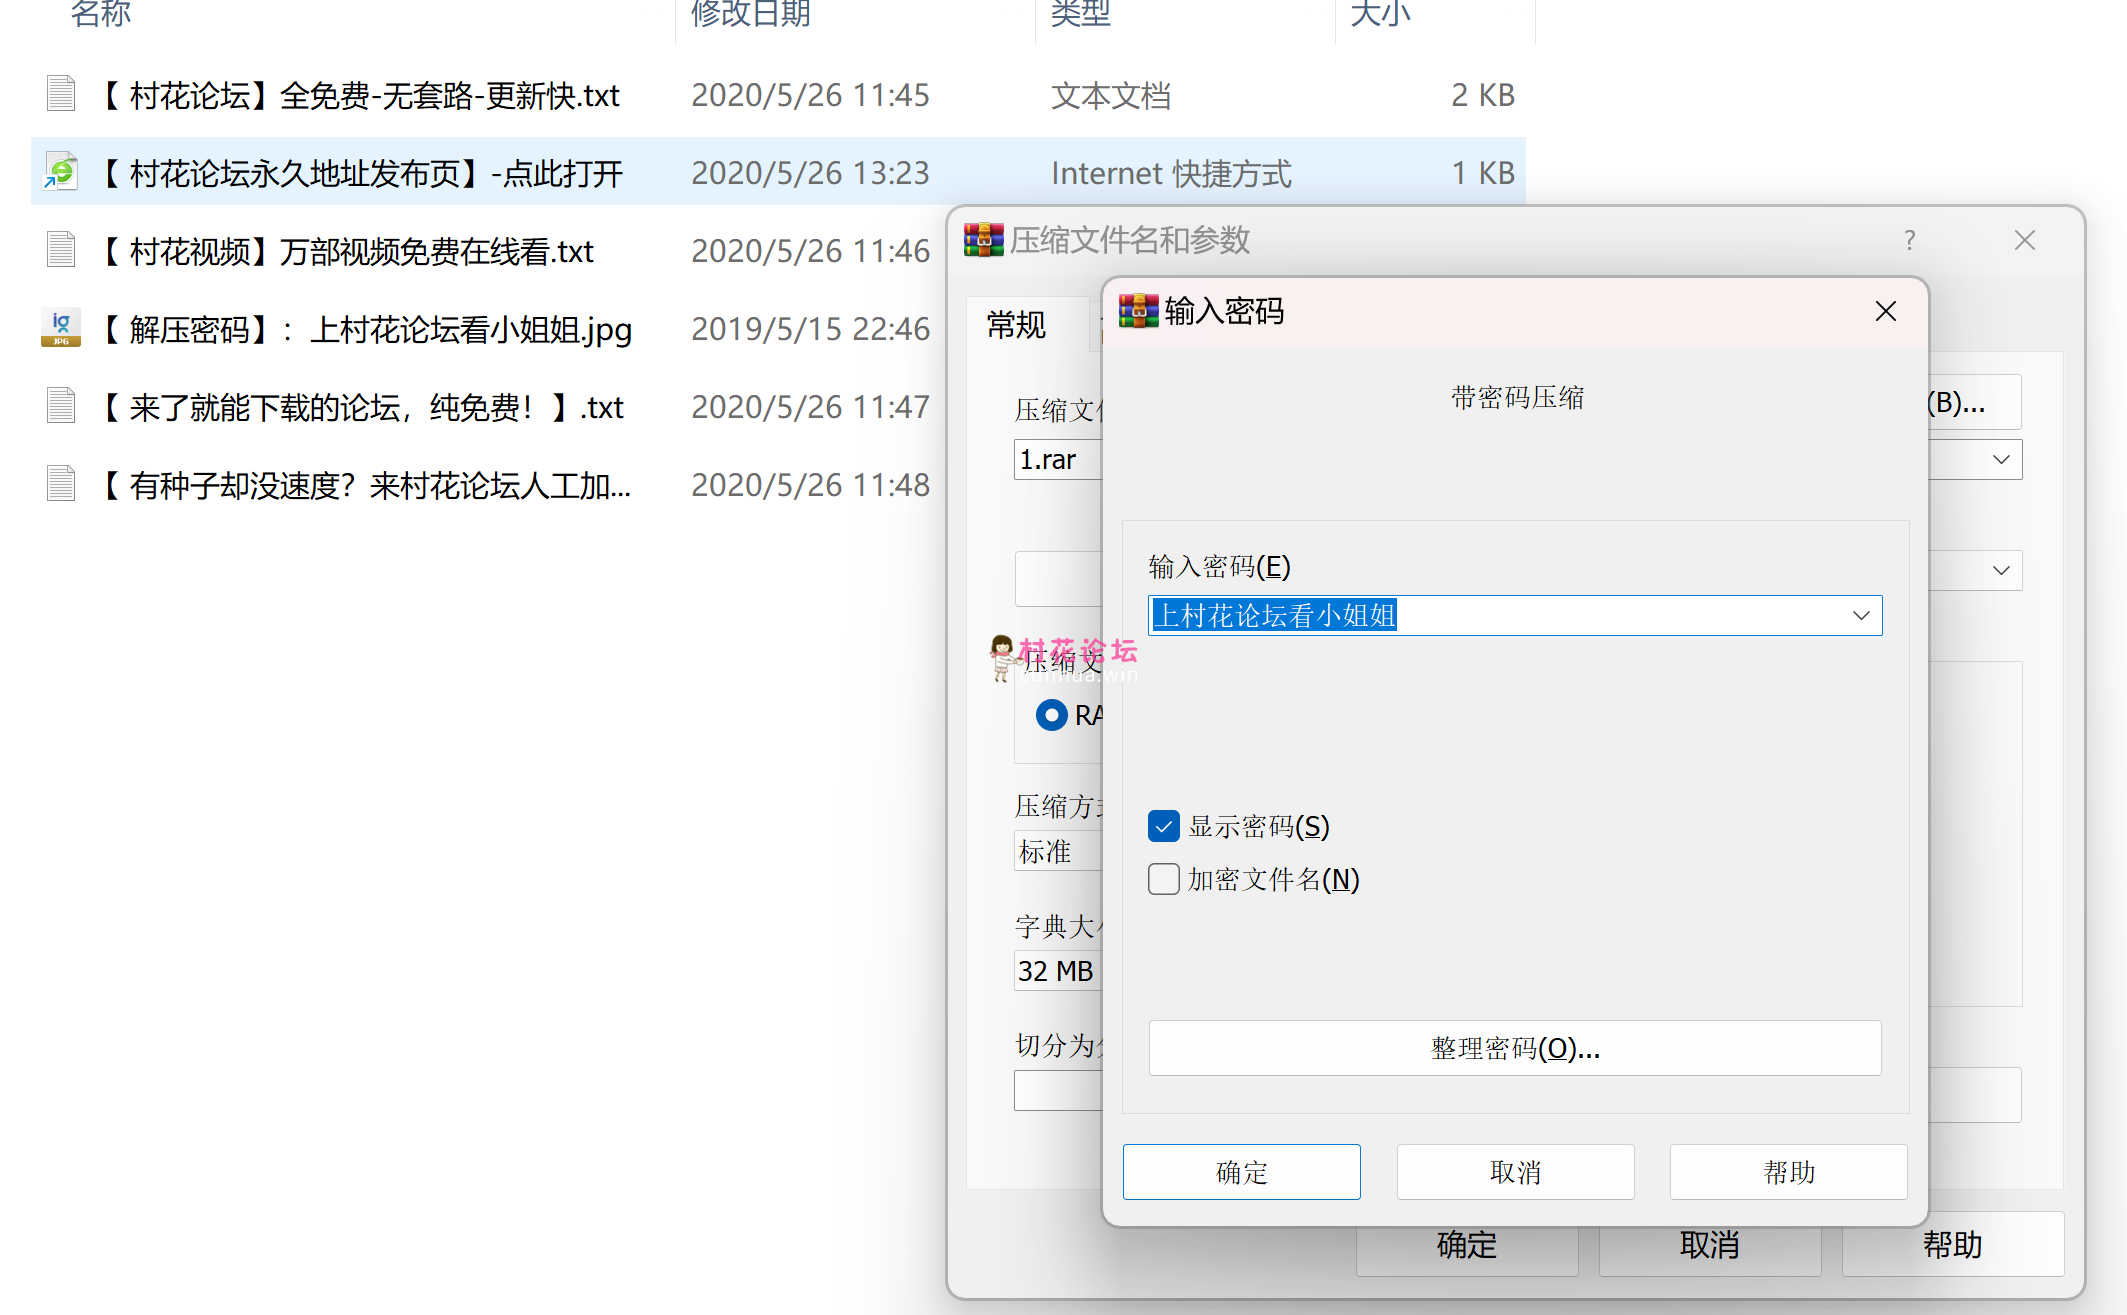Open 整理密码(O)... password organizer
This screenshot has height=1315, width=2127.
(1514, 1048)
